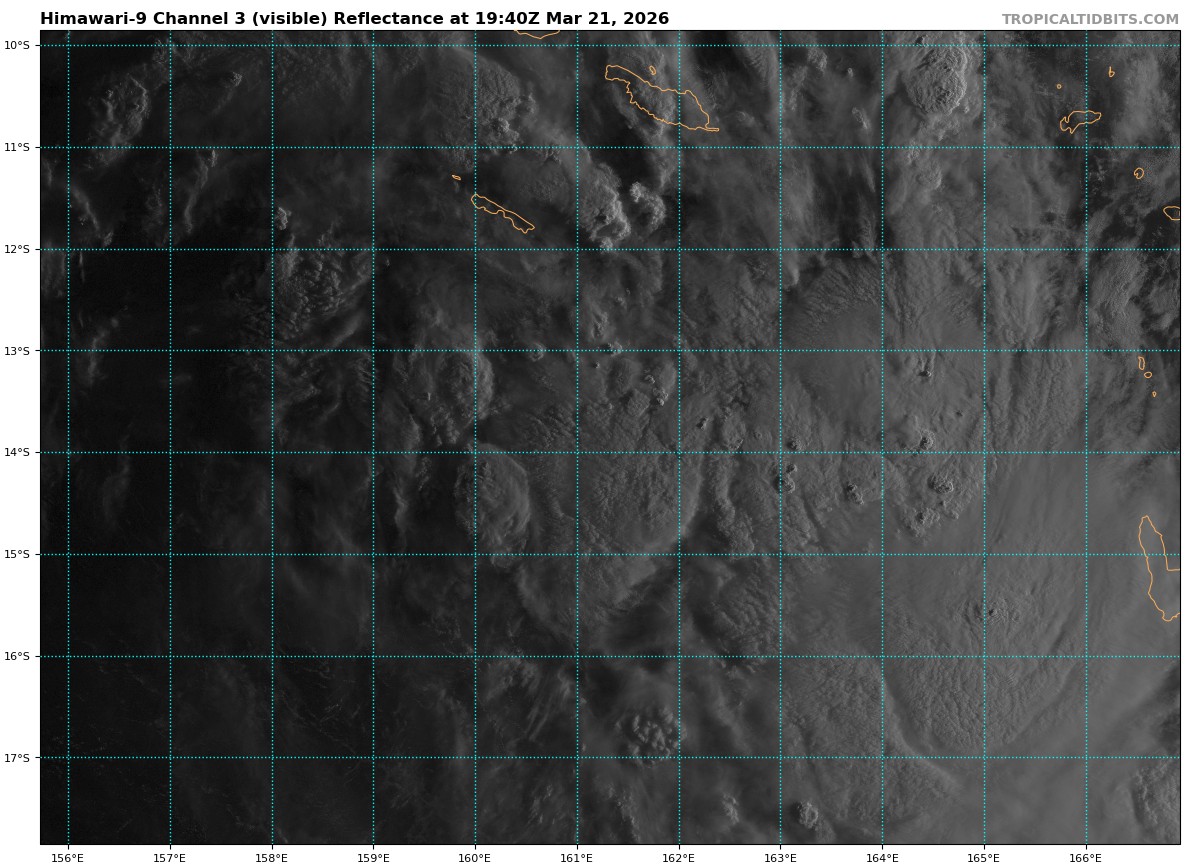Click the grid intersection of 160°E and 14°S
The height and width of the screenshot is (867, 1200).
(475, 452)
